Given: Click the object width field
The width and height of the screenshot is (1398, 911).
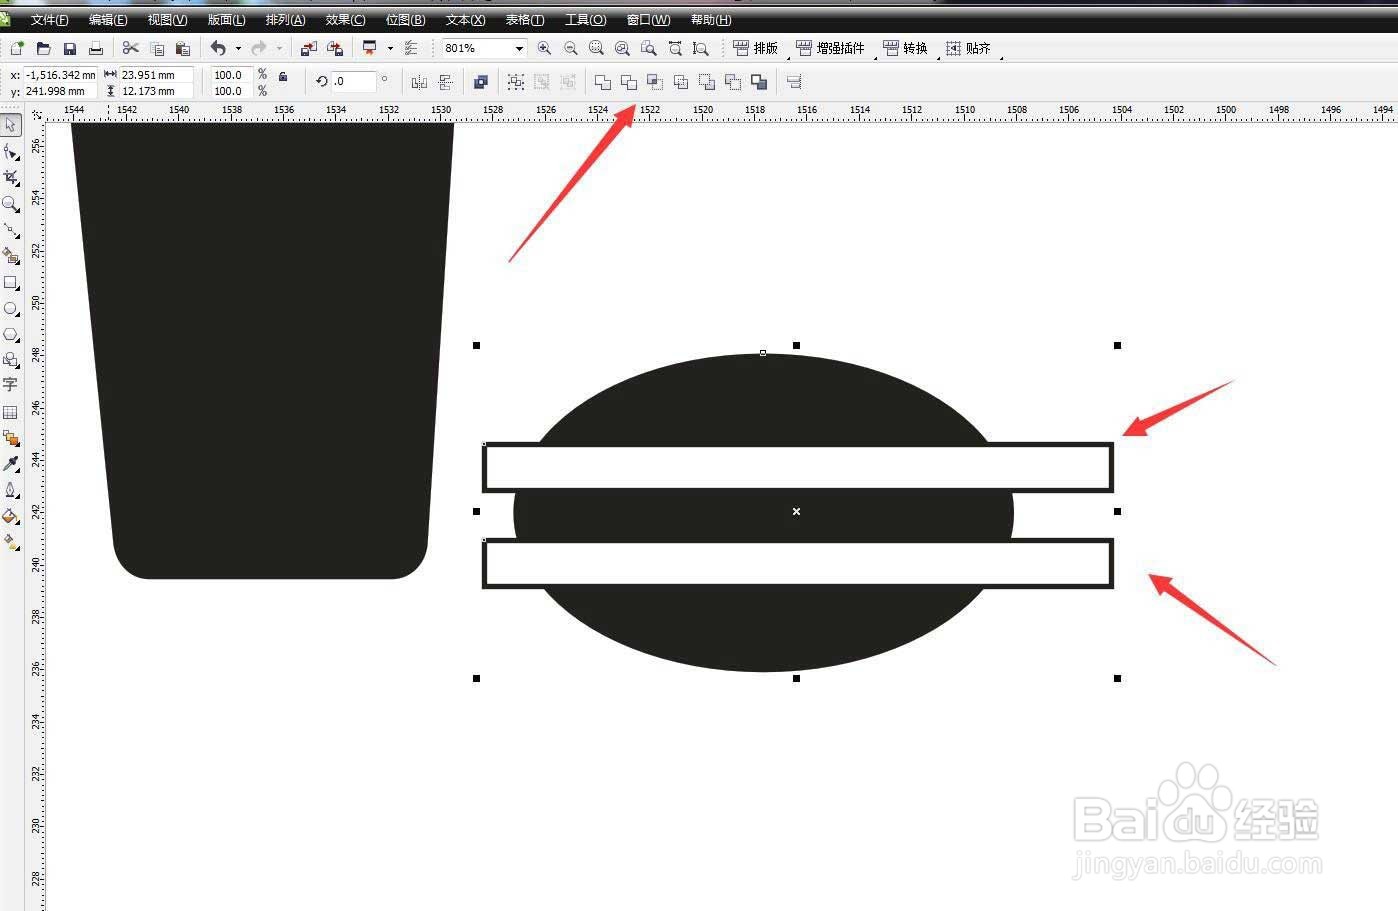Looking at the screenshot, I should pos(156,75).
